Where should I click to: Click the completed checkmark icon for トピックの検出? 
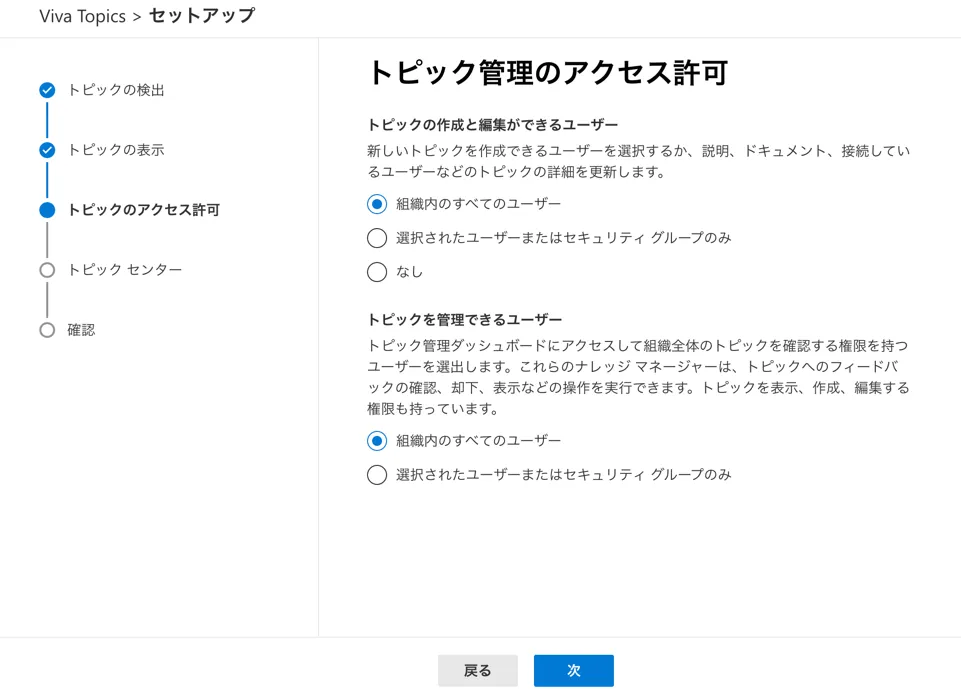point(47,90)
